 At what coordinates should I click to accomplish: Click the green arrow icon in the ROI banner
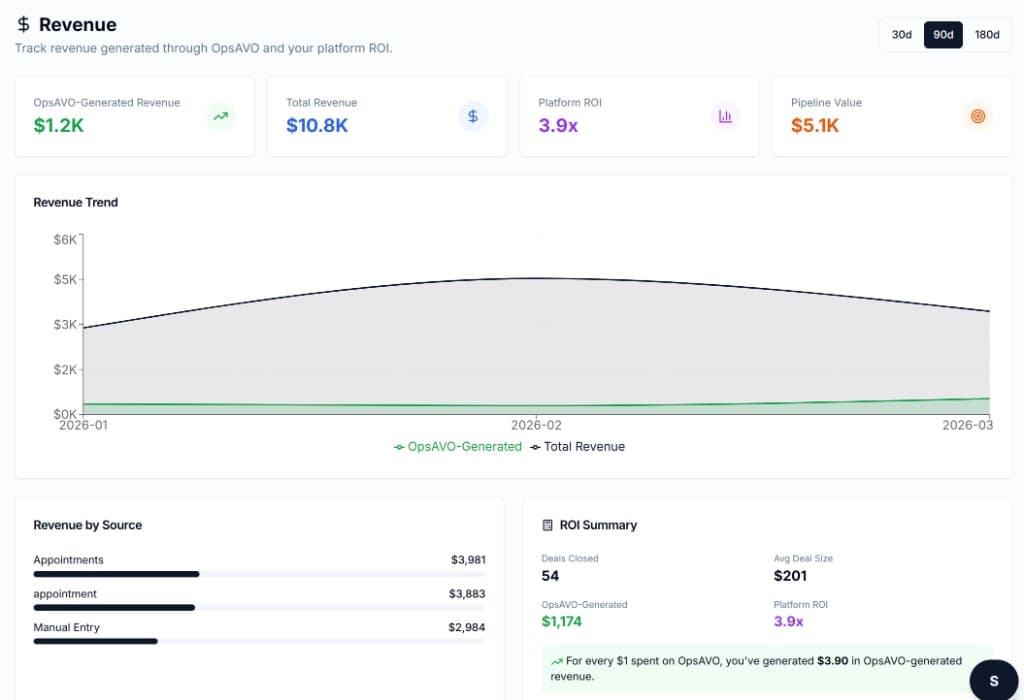click(559, 661)
